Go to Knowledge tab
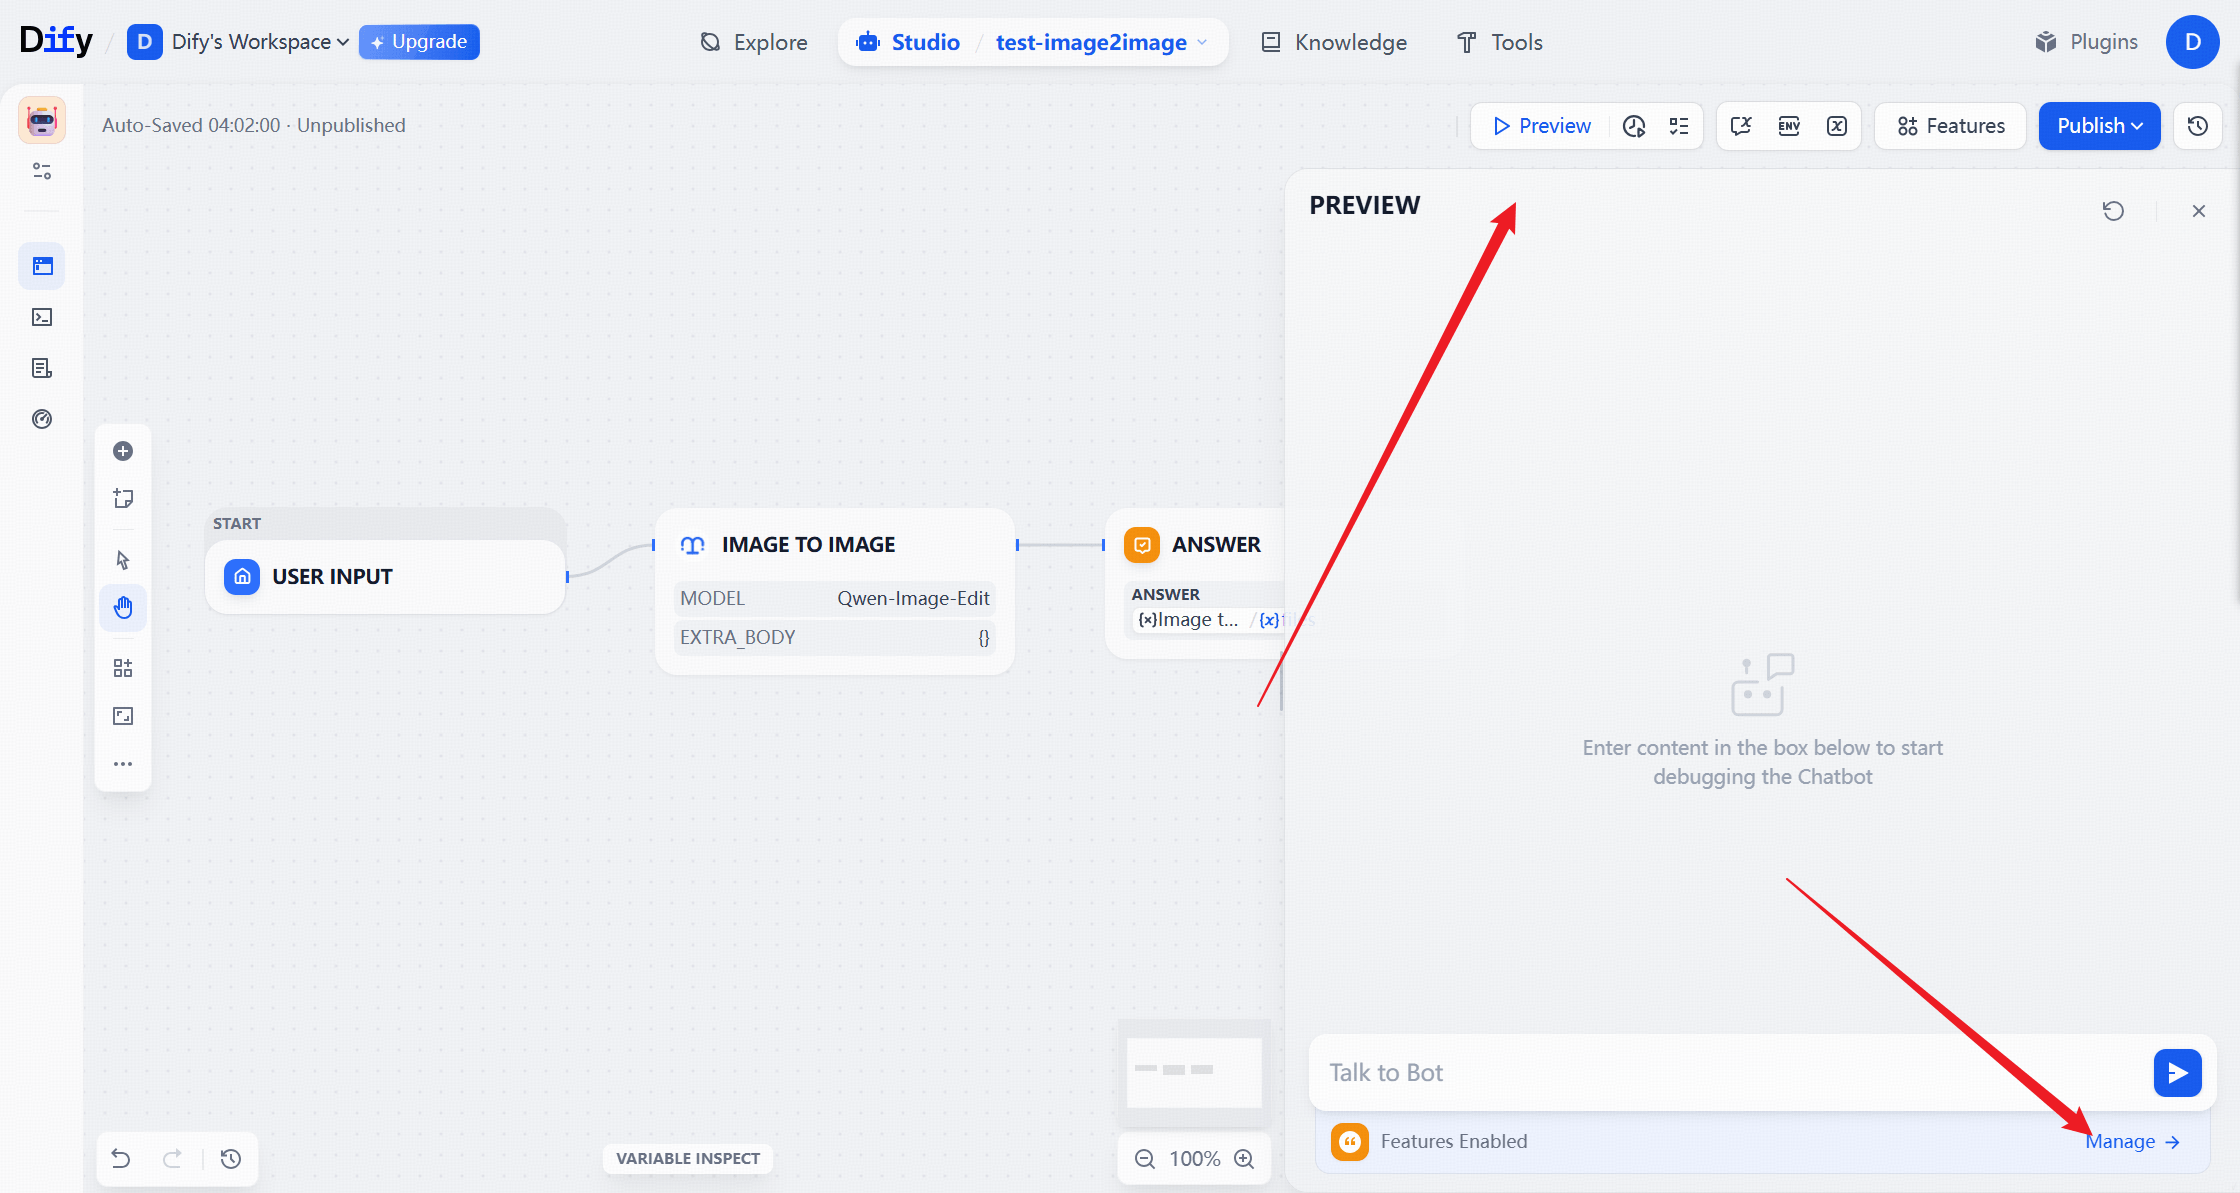This screenshot has width=2240, height=1193. click(x=1334, y=42)
